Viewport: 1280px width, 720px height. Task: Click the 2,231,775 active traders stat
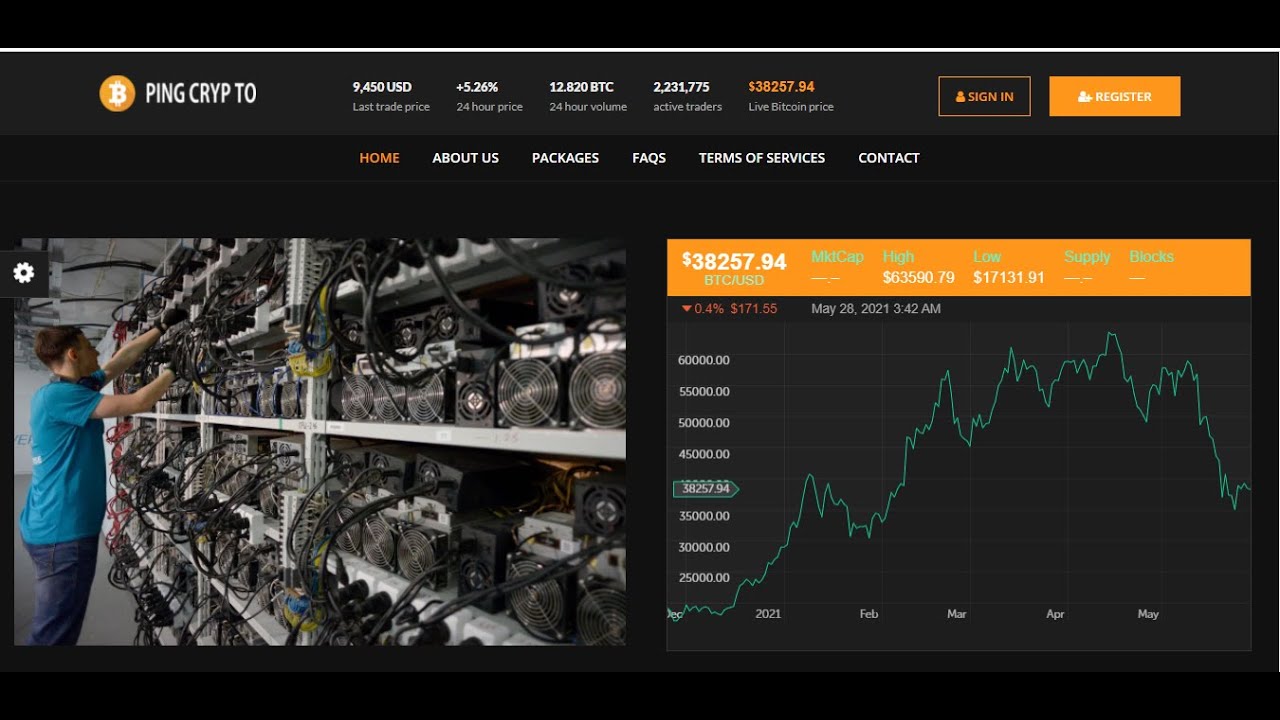[681, 87]
